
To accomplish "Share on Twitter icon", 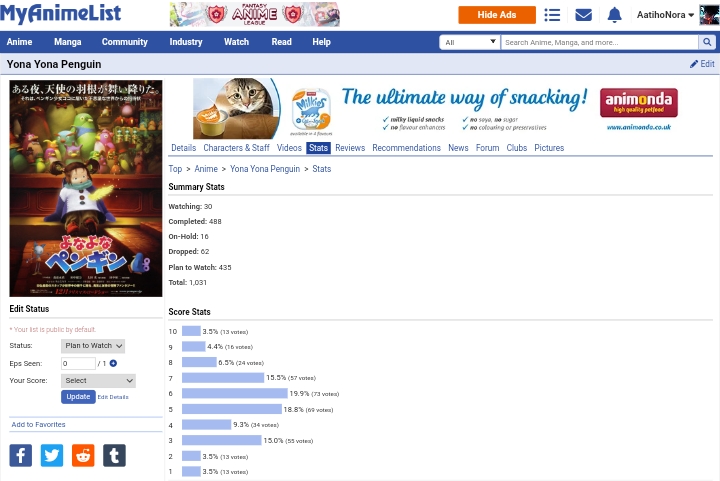I will (52, 455).
